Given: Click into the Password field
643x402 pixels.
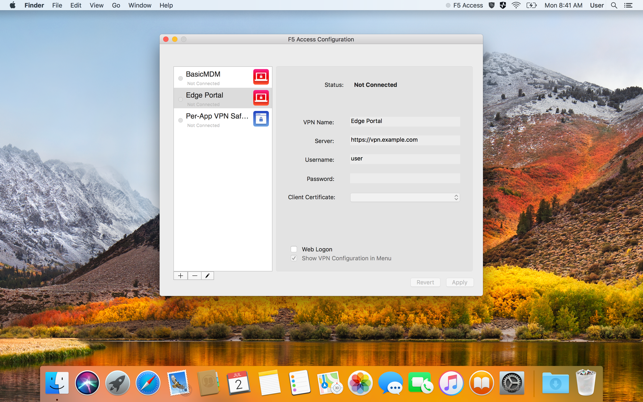Looking at the screenshot, I should [405, 179].
